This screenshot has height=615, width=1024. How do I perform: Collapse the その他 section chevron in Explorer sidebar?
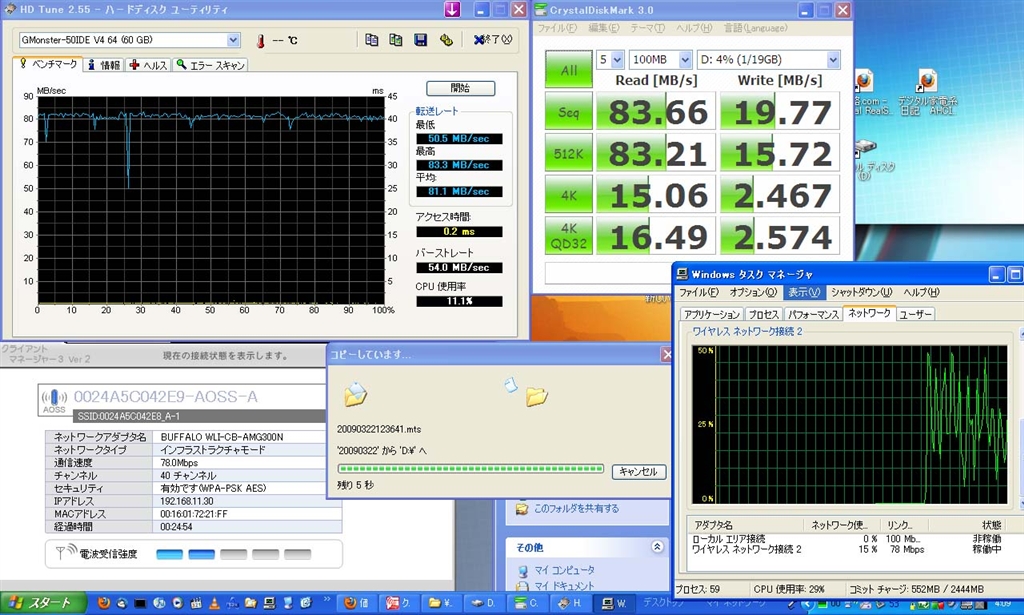657,547
